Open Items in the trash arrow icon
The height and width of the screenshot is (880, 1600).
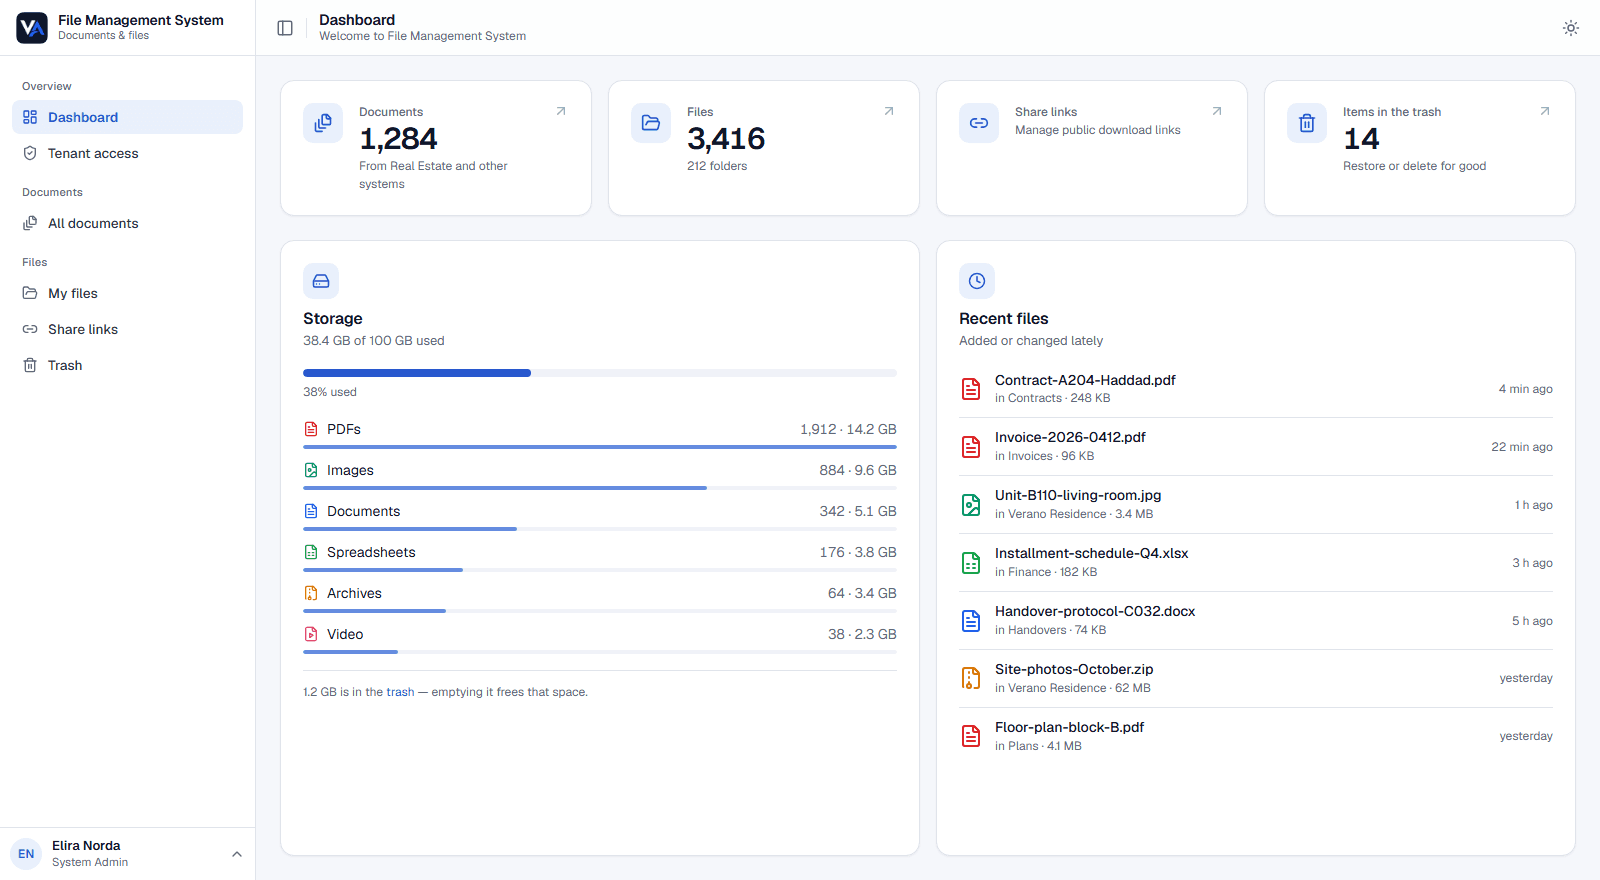[1545, 111]
